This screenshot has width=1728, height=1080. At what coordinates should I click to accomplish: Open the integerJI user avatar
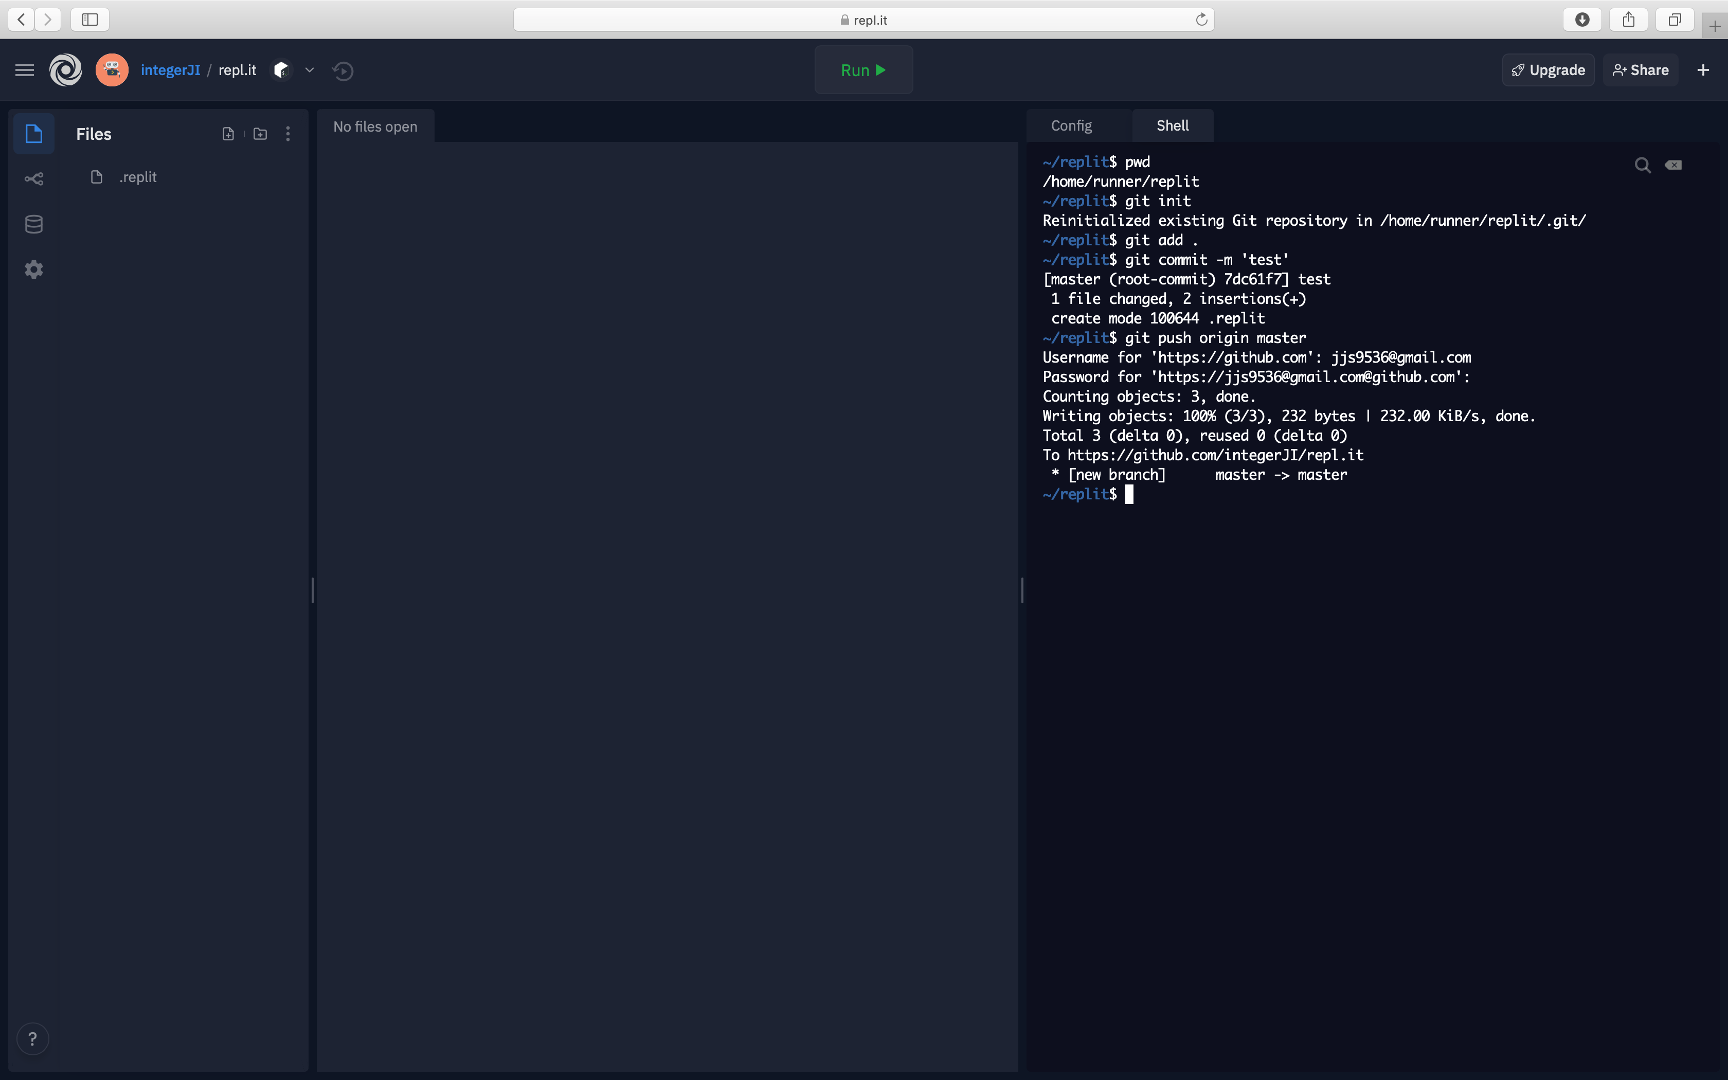point(112,70)
